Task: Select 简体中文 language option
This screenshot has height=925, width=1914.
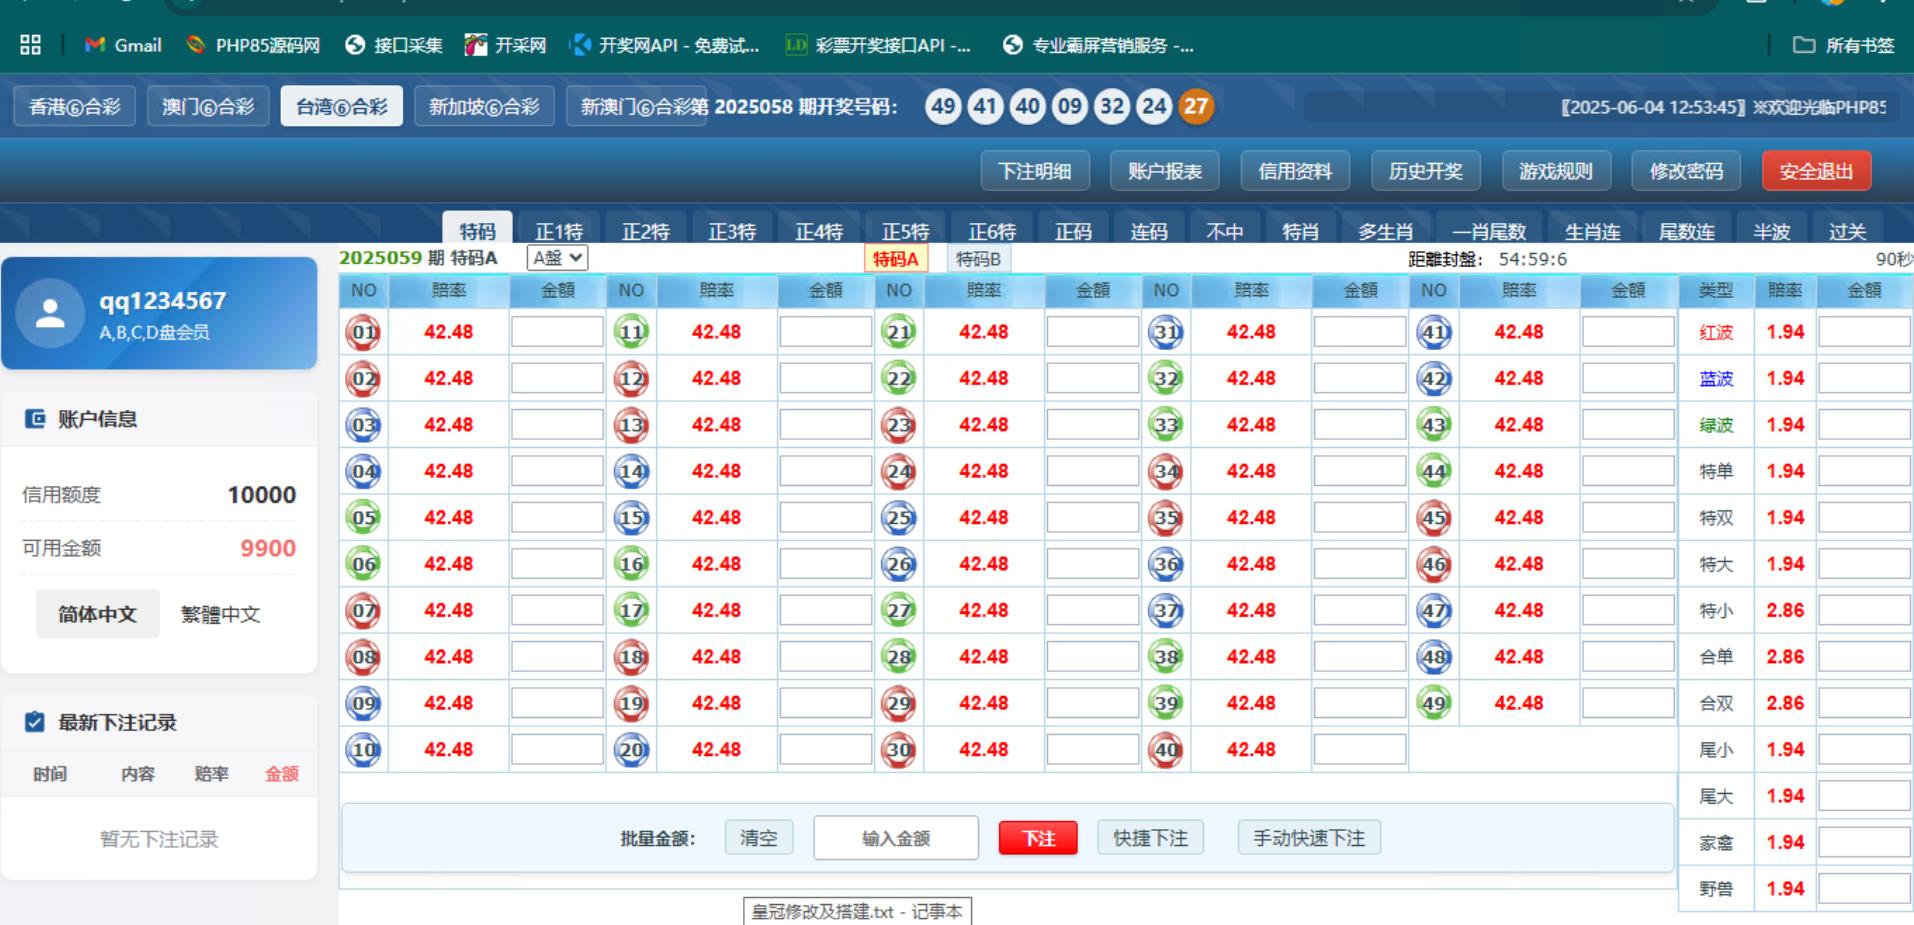Action: click(x=97, y=614)
